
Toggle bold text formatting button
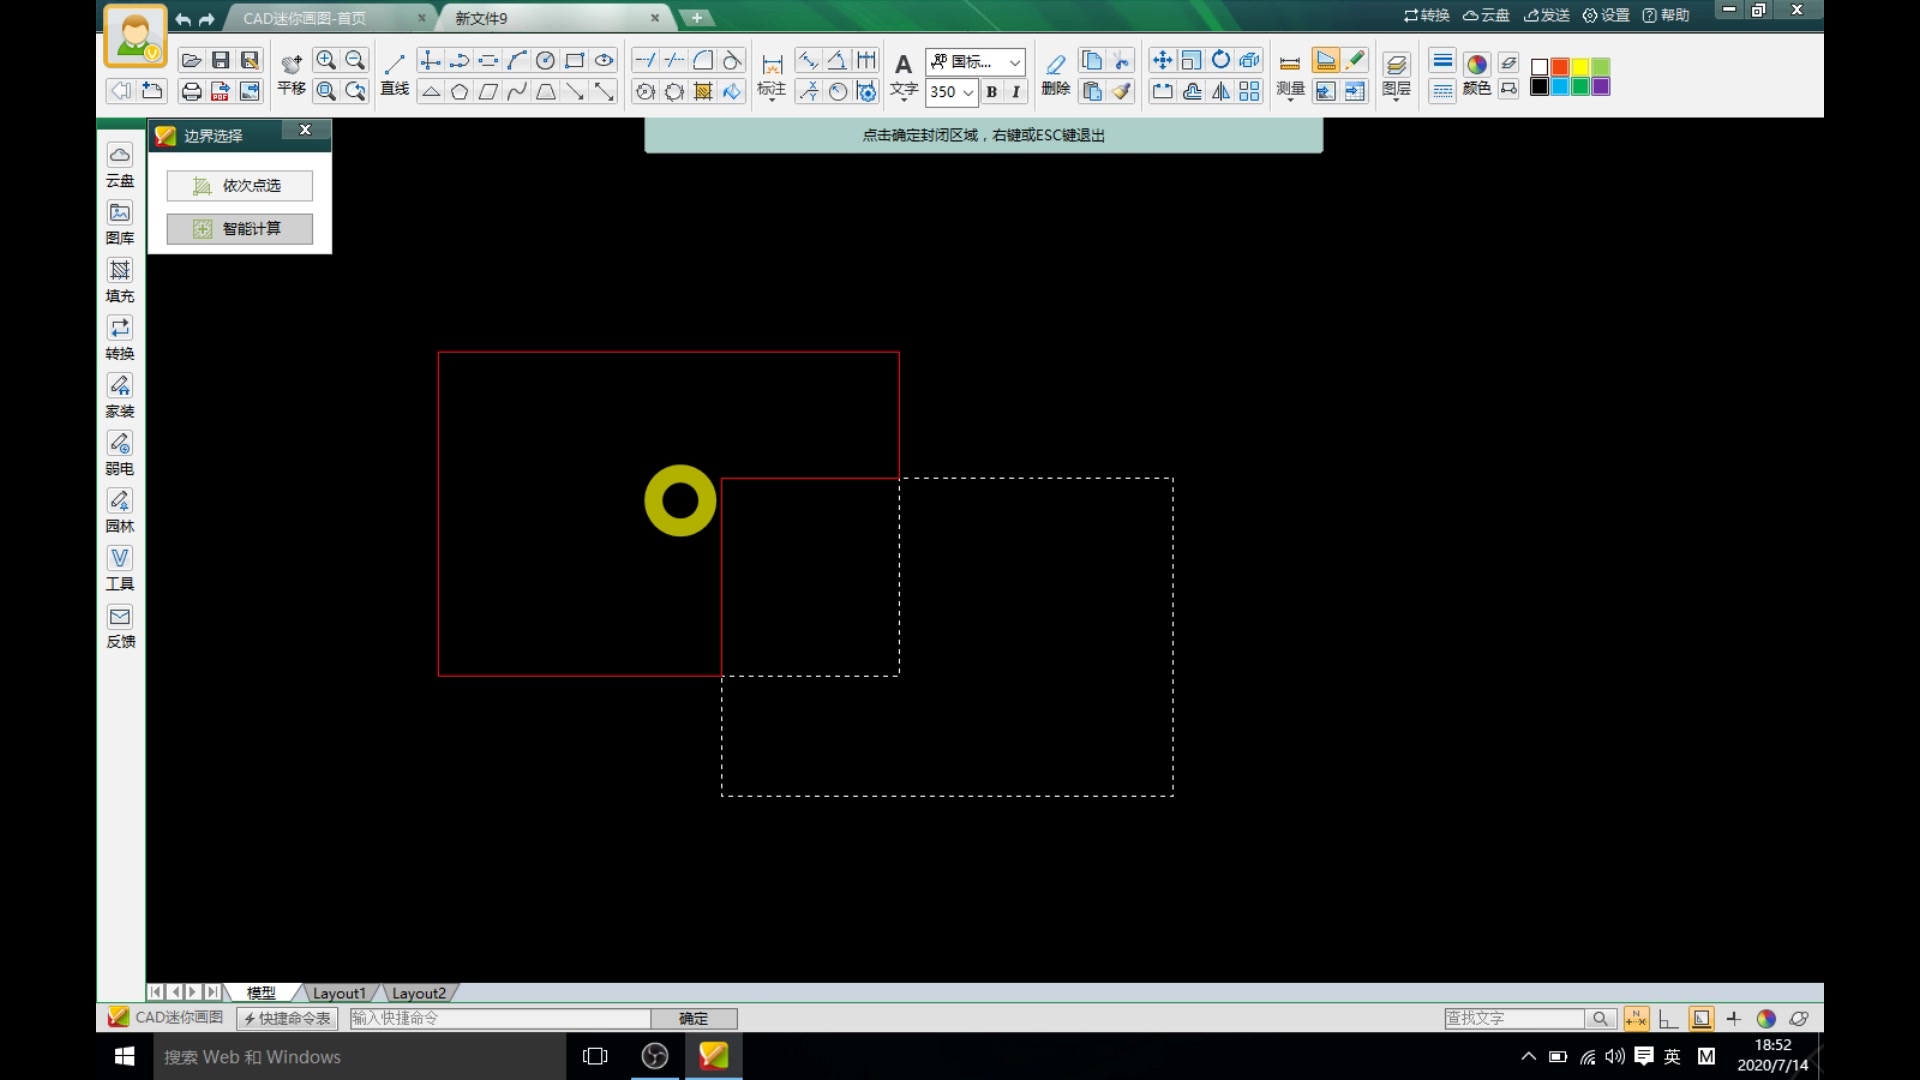(991, 91)
